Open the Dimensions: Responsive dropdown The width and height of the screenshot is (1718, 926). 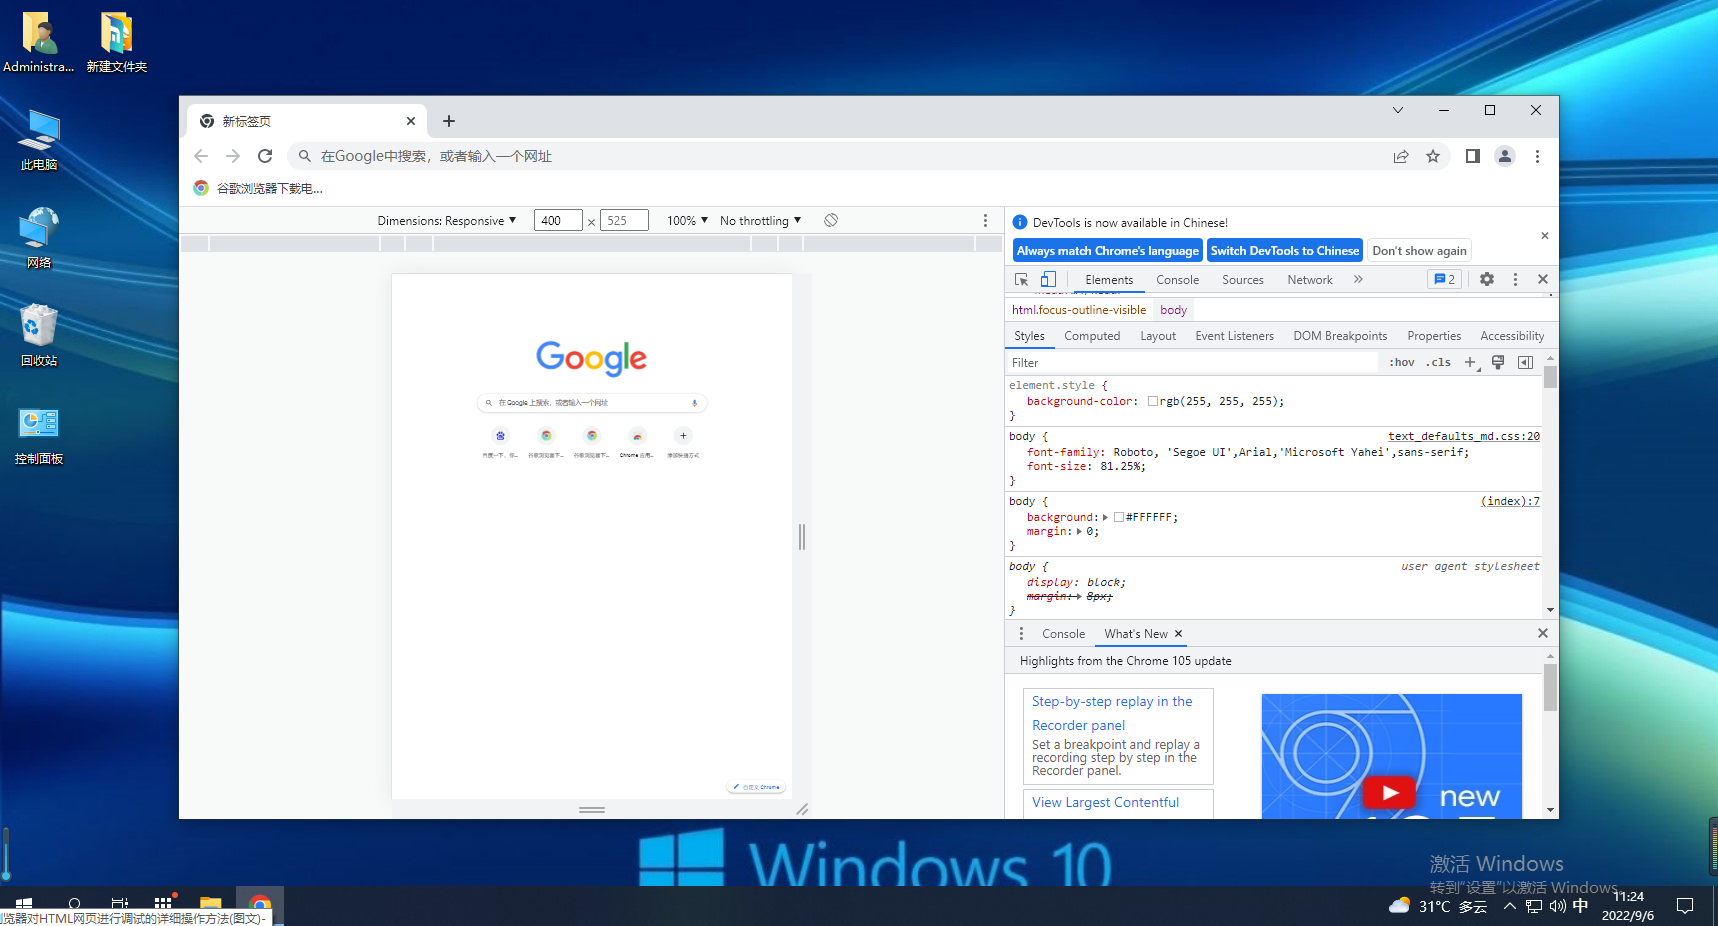(x=446, y=221)
